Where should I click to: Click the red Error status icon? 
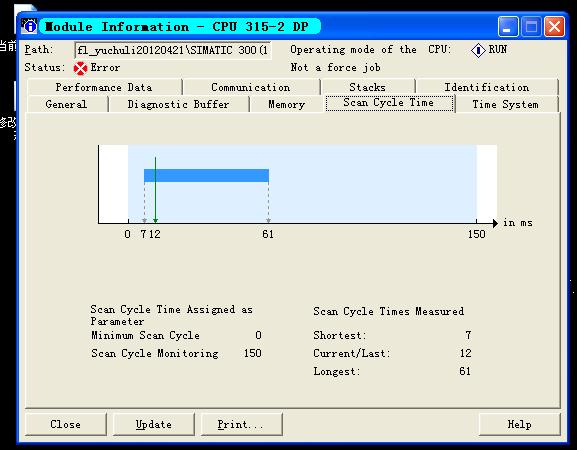click(80, 68)
